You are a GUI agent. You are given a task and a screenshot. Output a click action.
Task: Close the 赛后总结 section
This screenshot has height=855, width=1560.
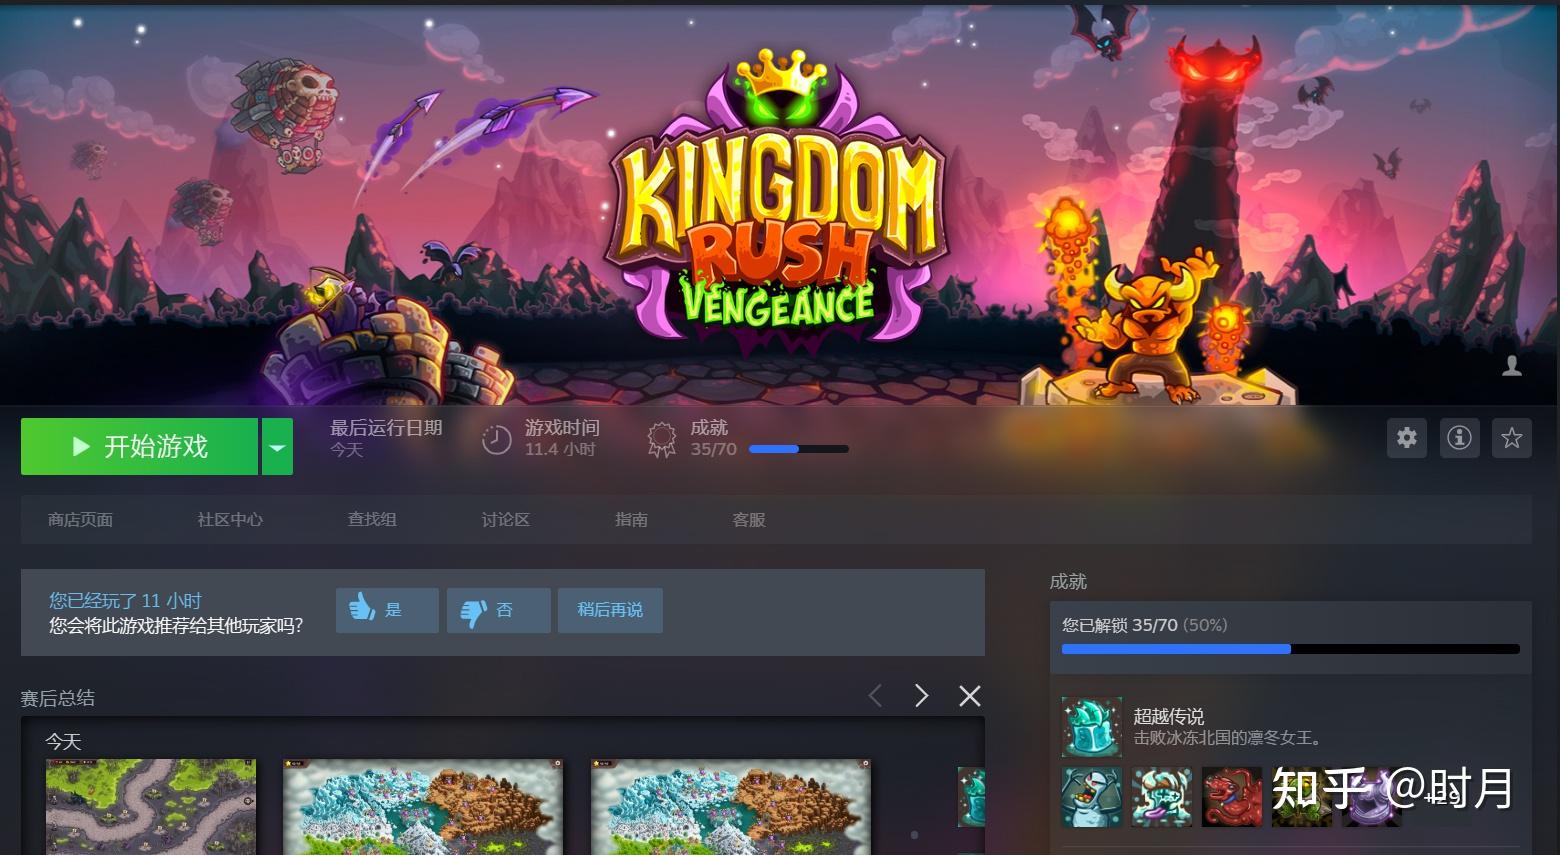970,696
